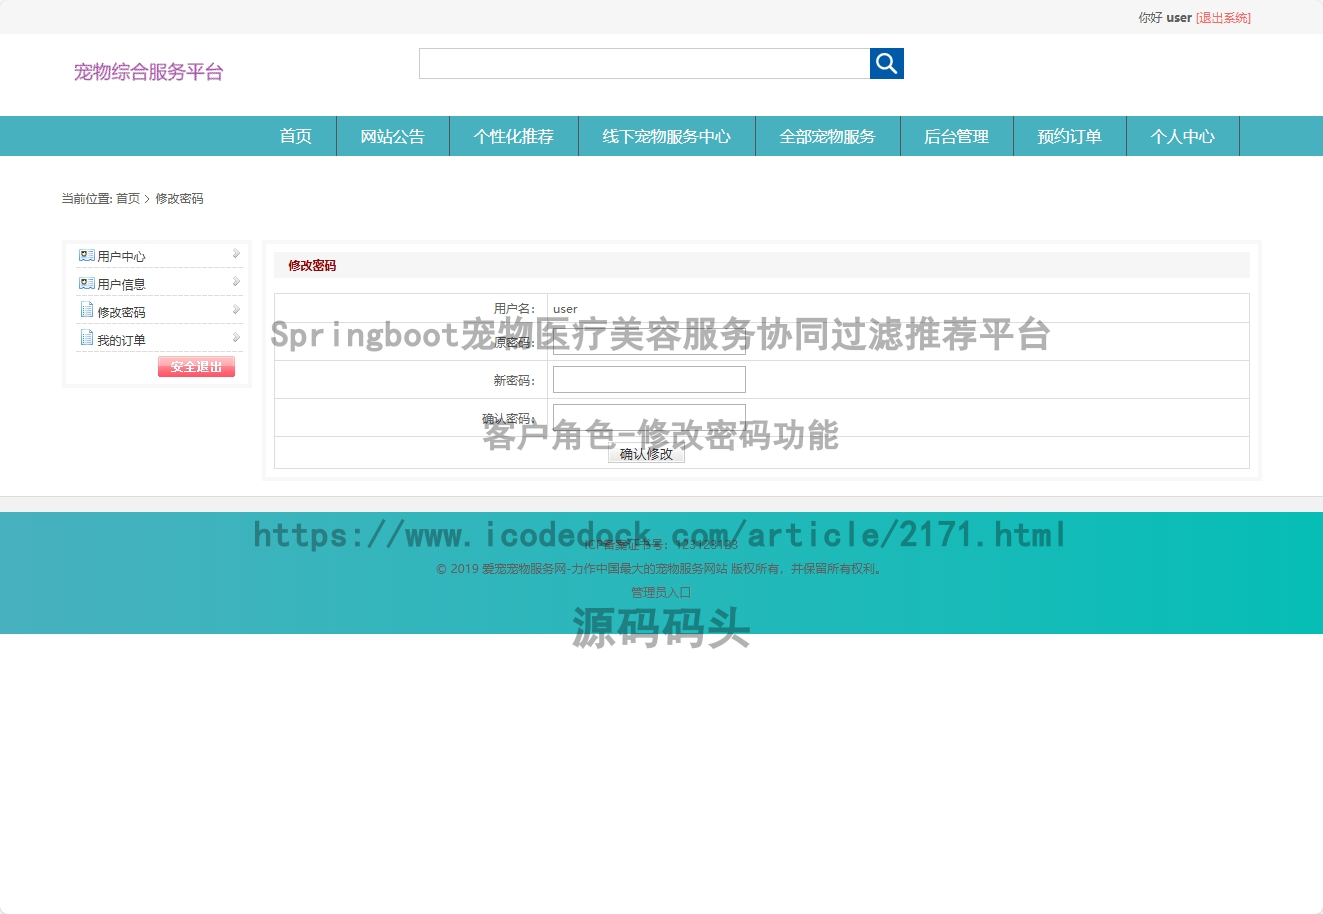Open 修改密码 in the sidebar

[x=121, y=313]
